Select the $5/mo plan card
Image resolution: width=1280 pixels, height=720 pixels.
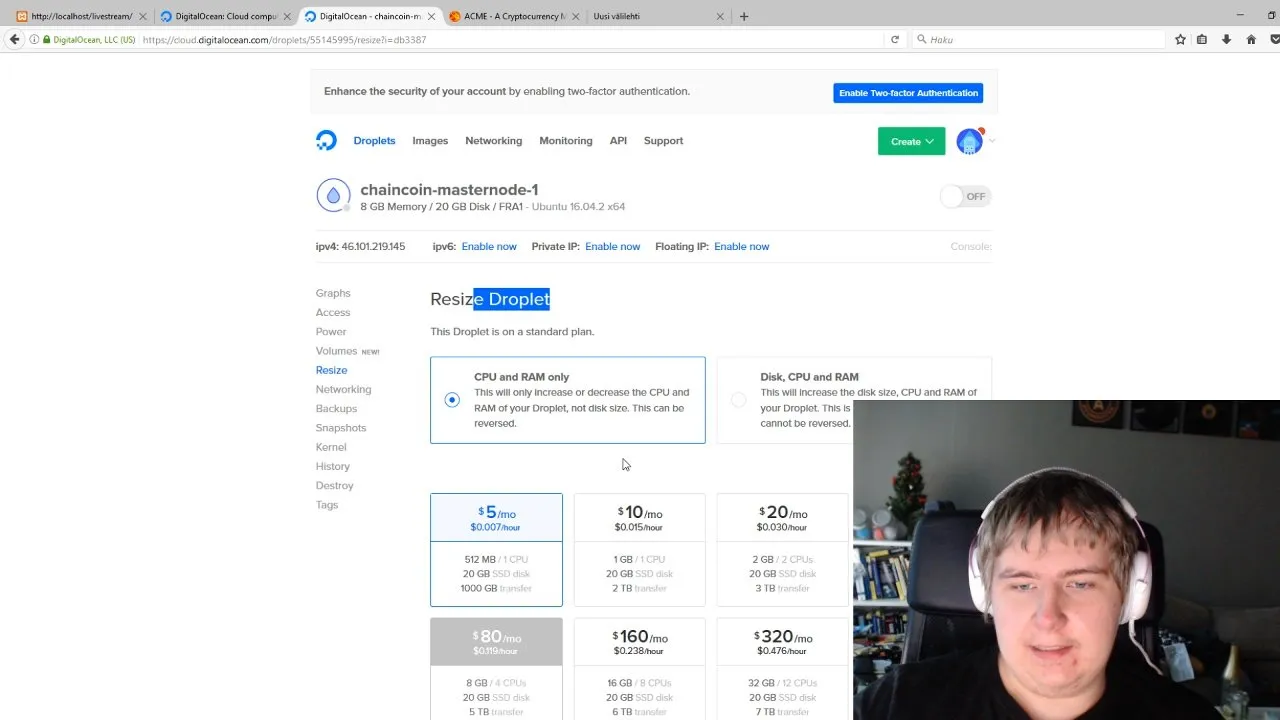pyautogui.click(x=496, y=550)
